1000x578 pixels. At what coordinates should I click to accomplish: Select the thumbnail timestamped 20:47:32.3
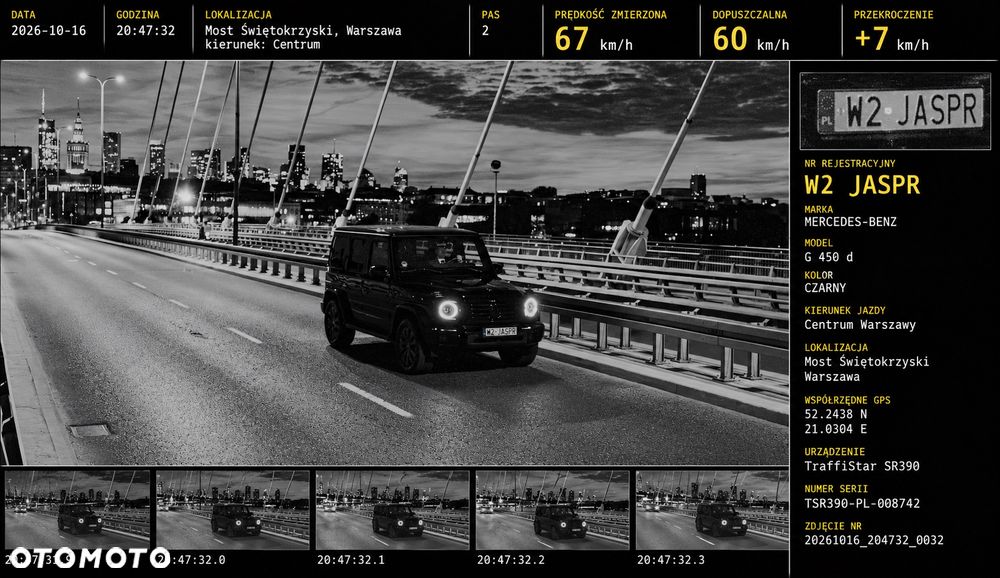712,510
